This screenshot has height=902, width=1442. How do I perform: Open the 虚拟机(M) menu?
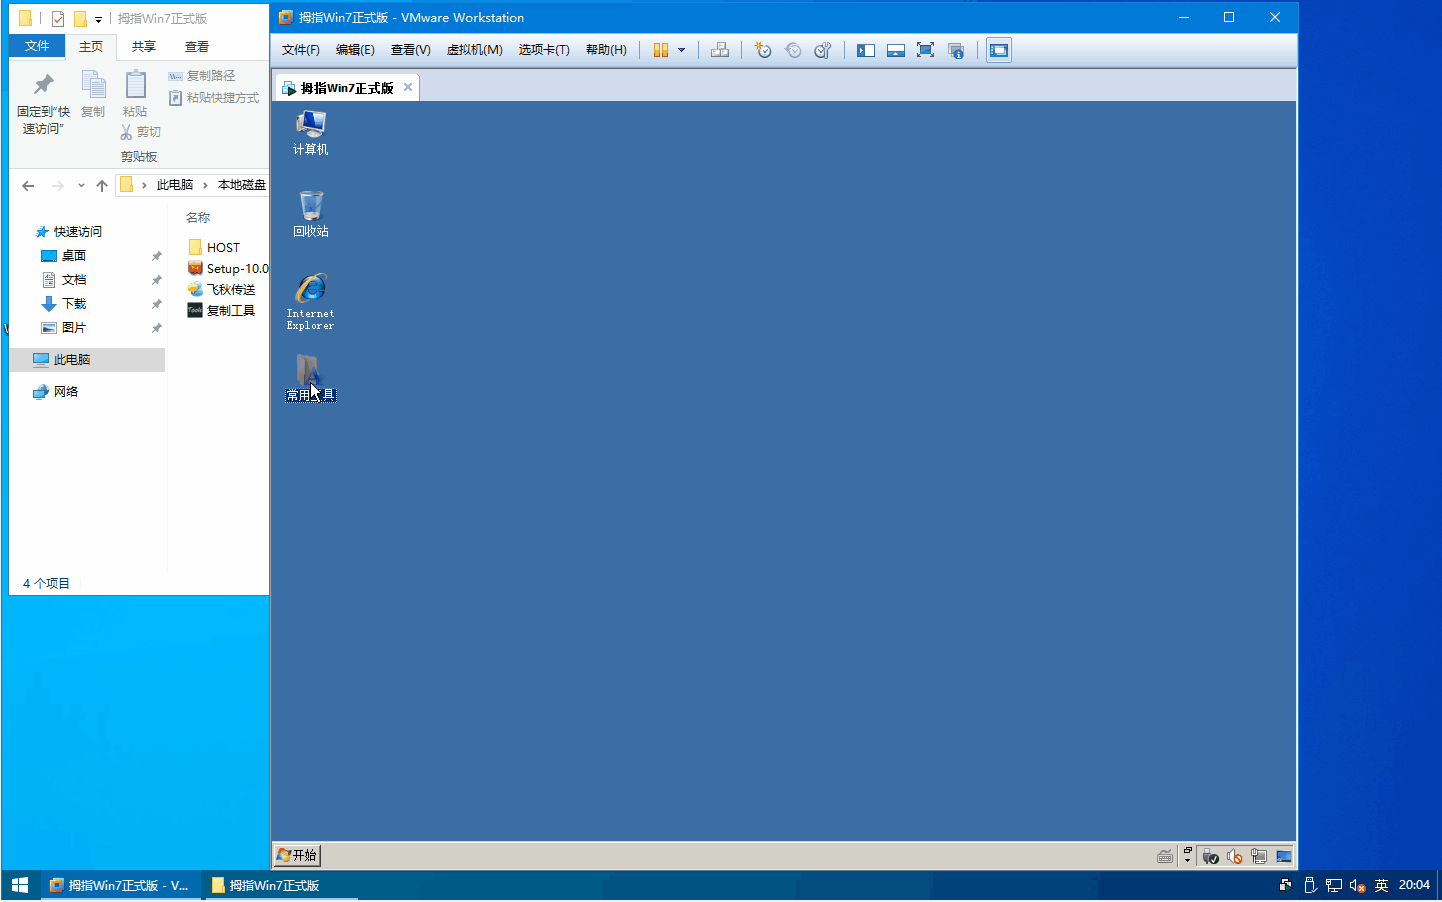point(474,50)
